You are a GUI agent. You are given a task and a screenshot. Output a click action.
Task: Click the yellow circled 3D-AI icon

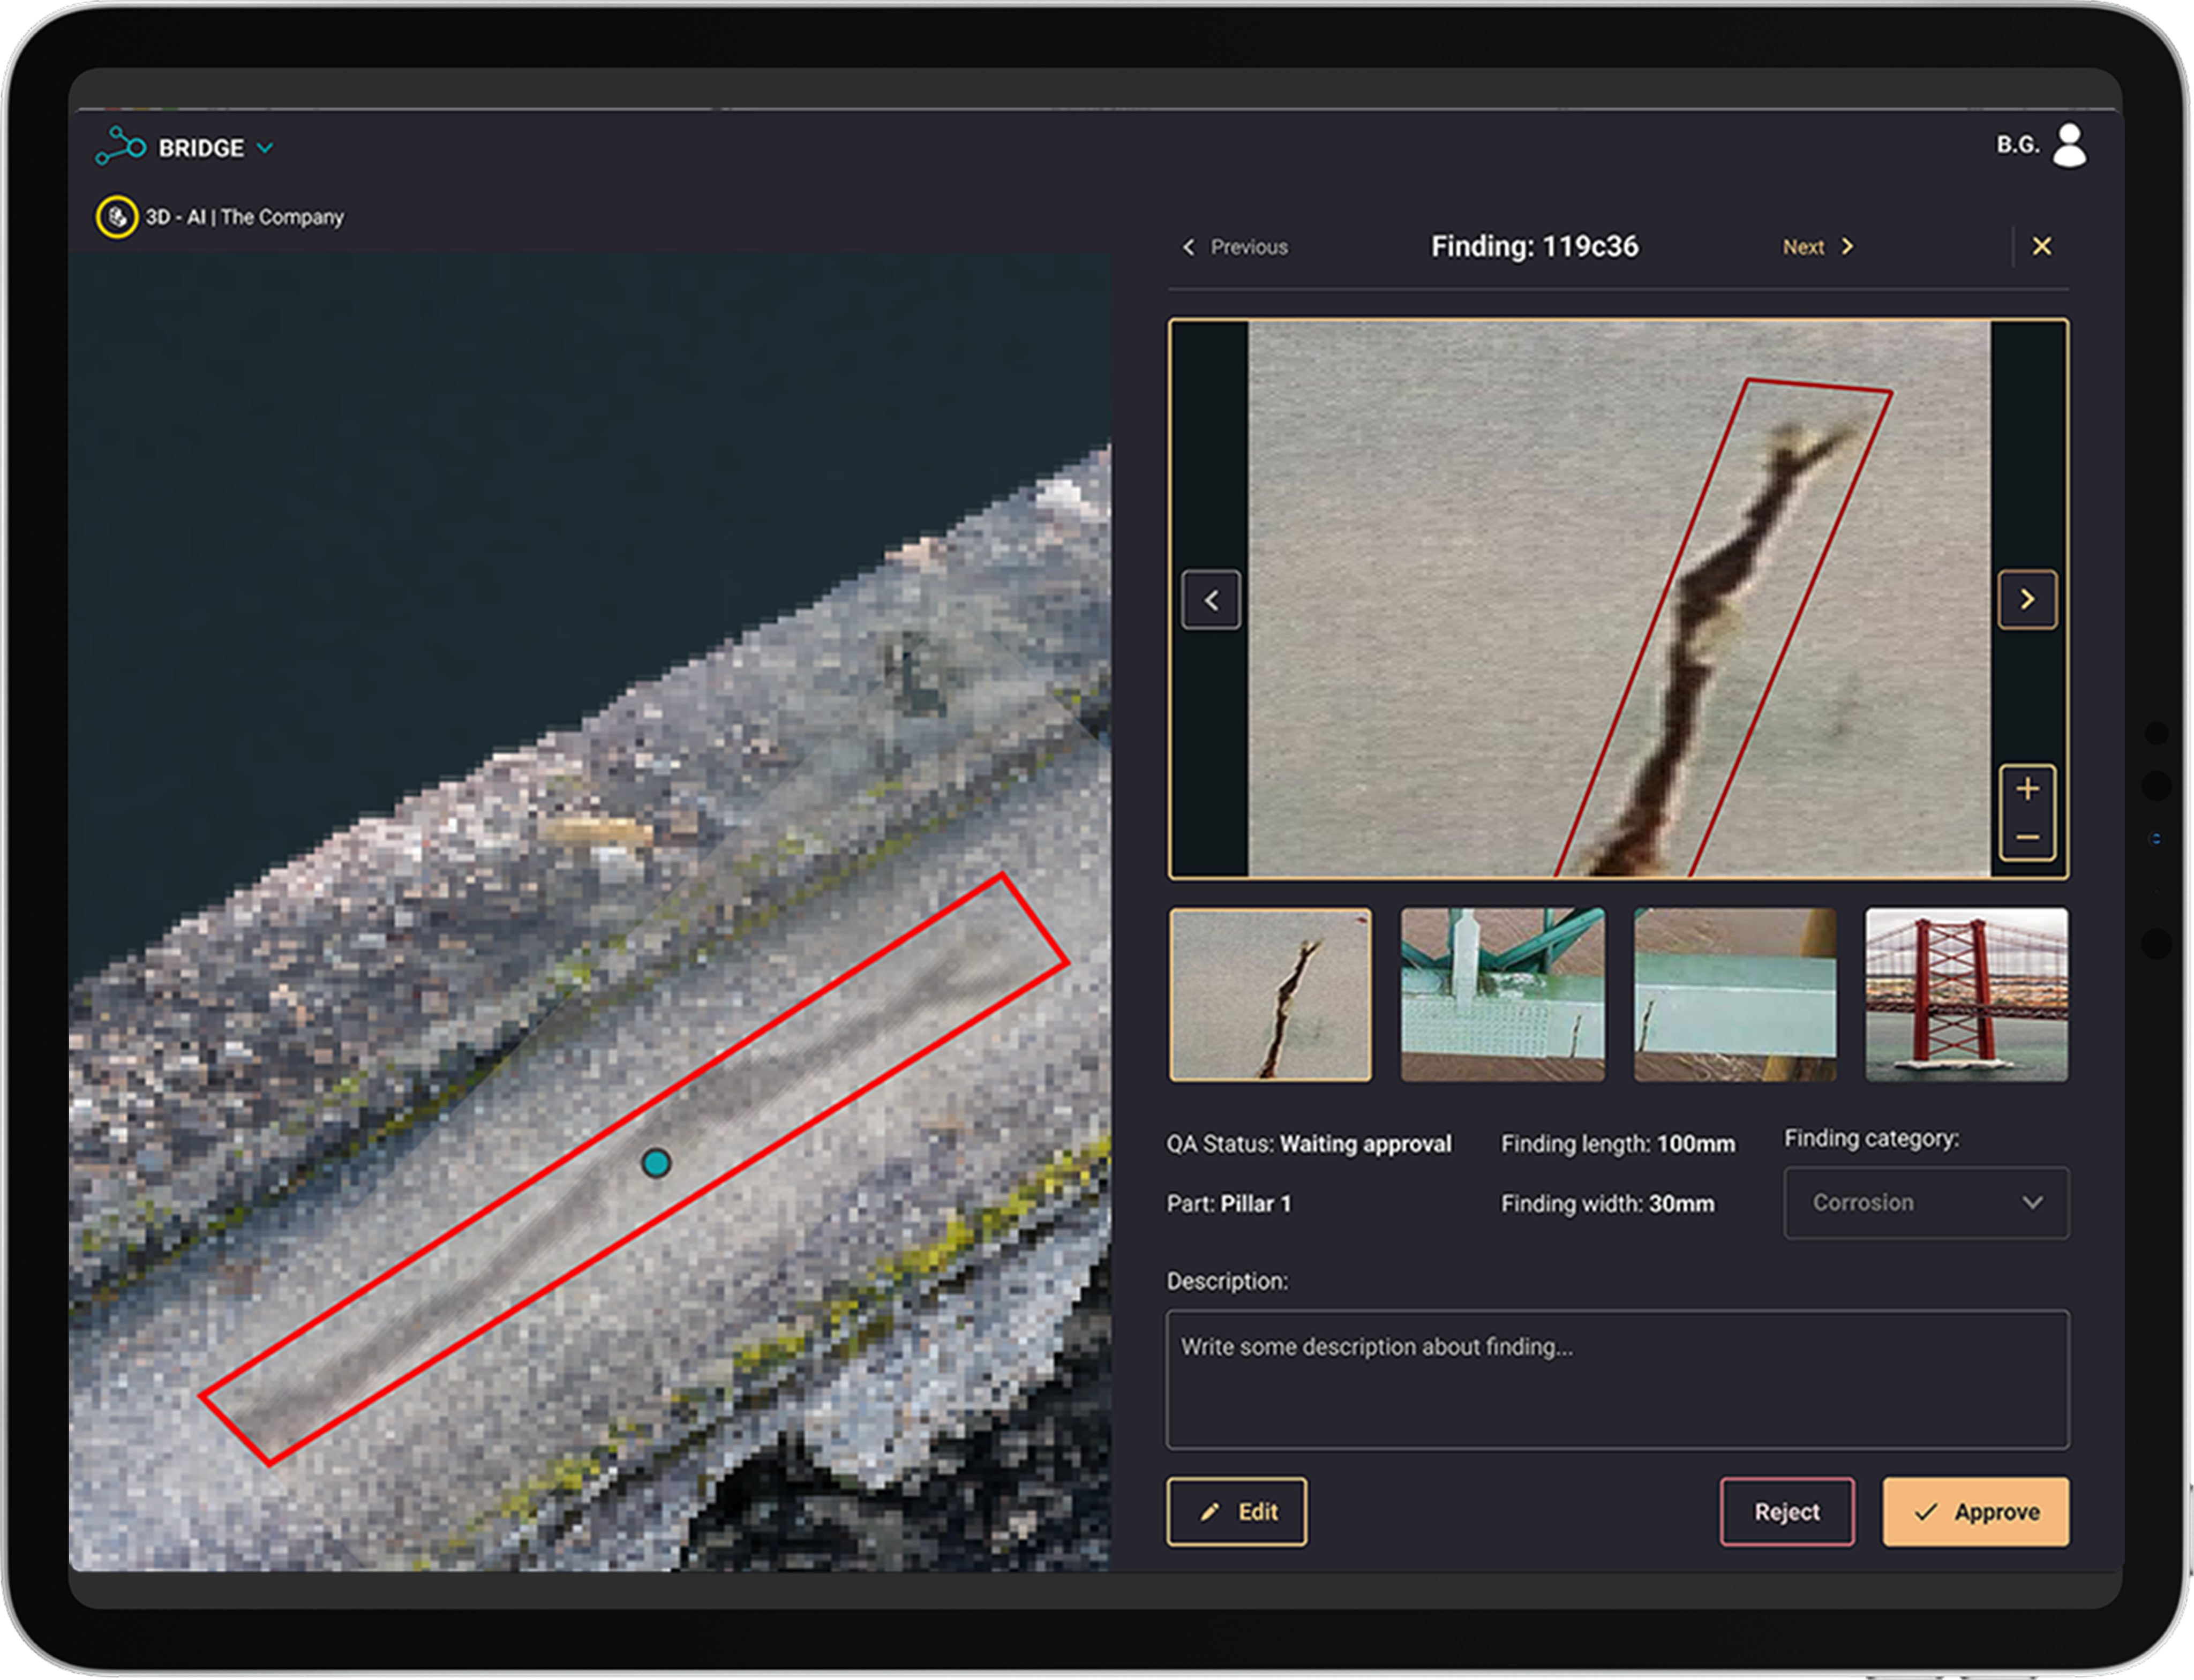(117, 217)
